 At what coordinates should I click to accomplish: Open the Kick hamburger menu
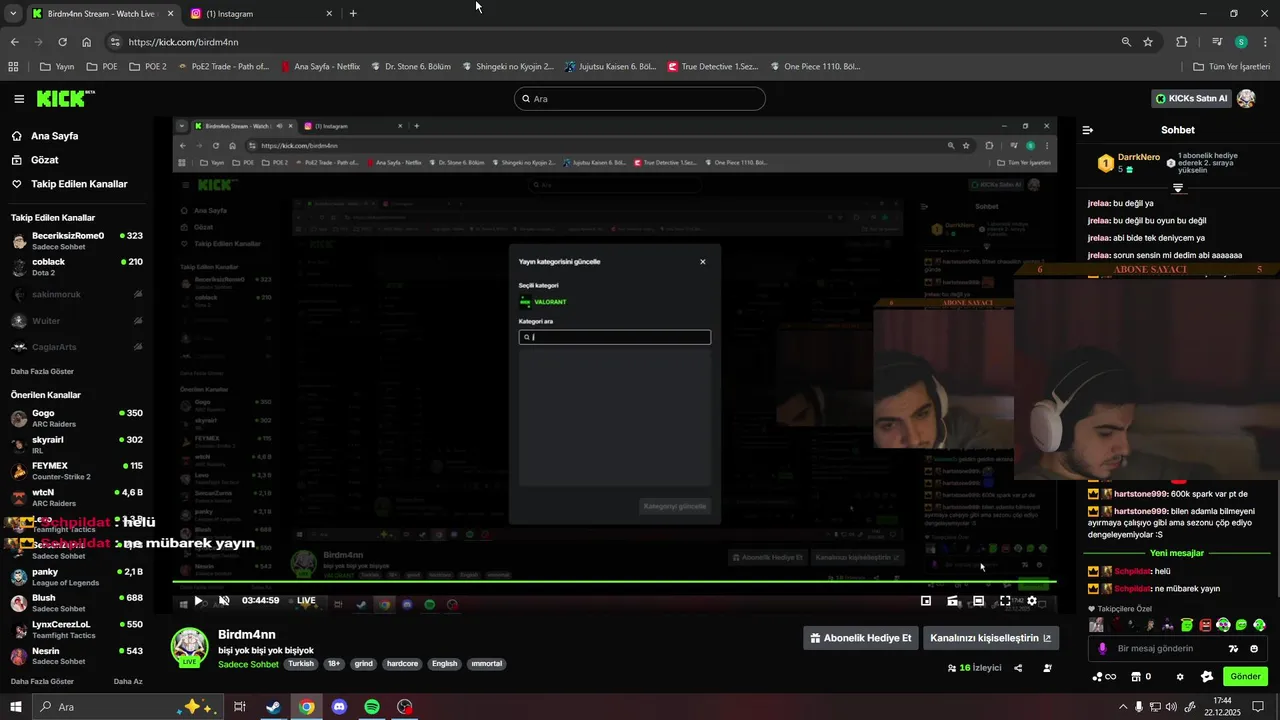coord(19,99)
